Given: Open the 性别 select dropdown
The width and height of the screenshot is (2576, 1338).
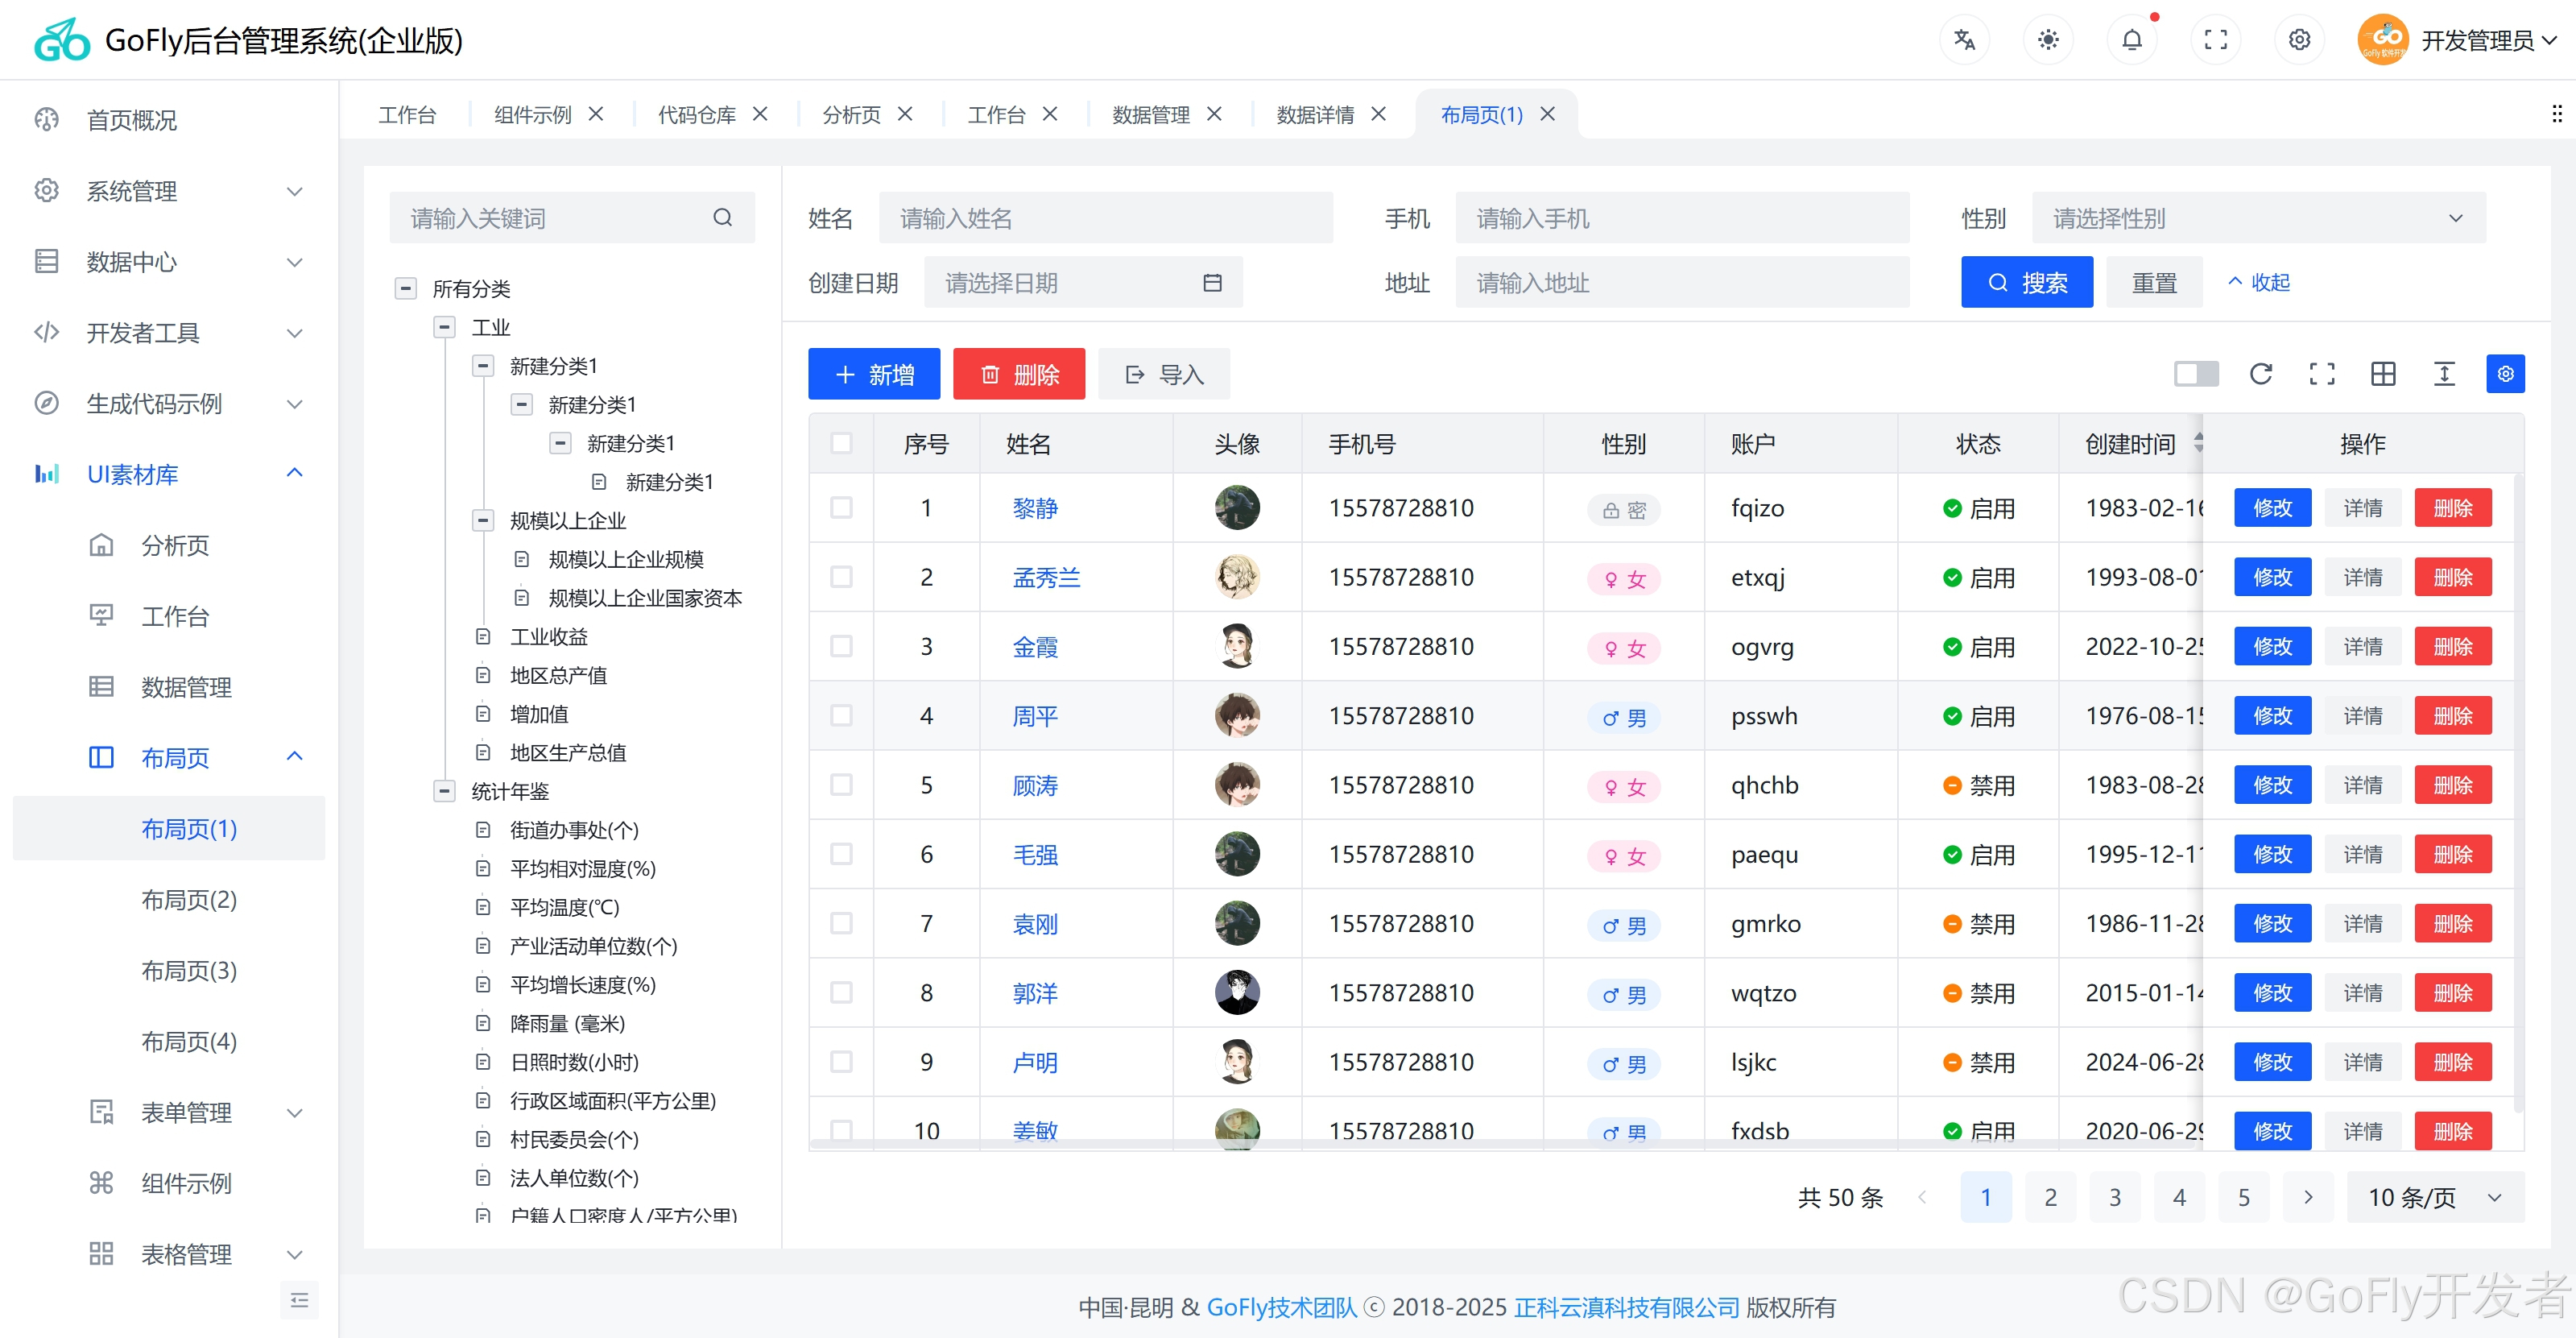Looking at the screenshot, I should pos(2258,218).
